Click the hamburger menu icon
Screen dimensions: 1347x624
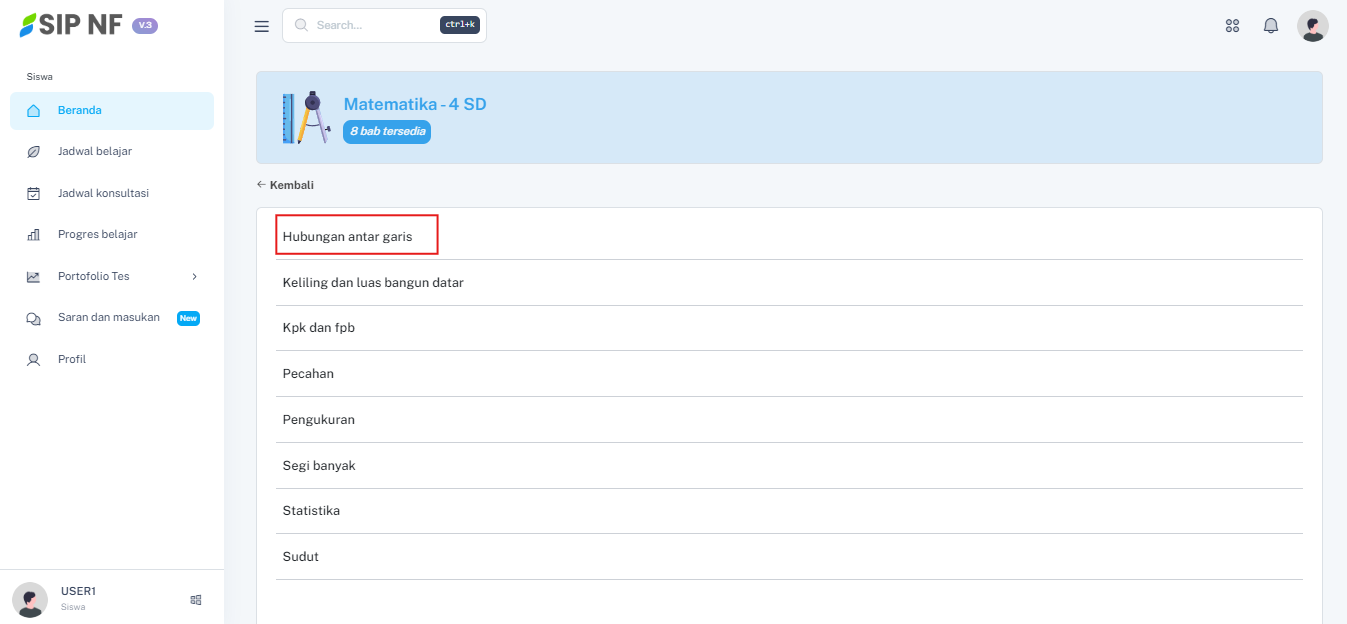(262, 26)
